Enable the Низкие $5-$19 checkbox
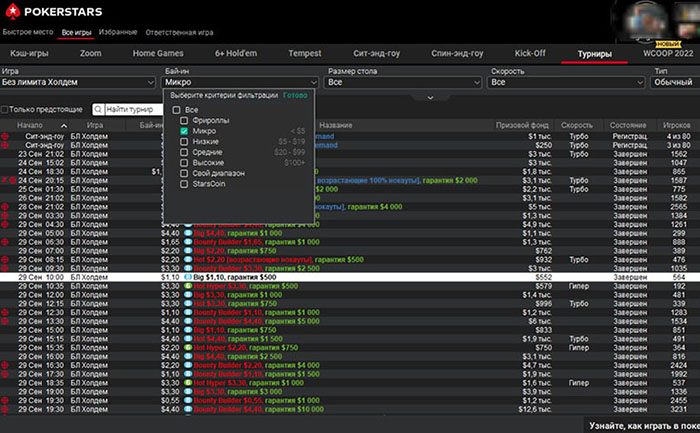 tap(184, 142)
